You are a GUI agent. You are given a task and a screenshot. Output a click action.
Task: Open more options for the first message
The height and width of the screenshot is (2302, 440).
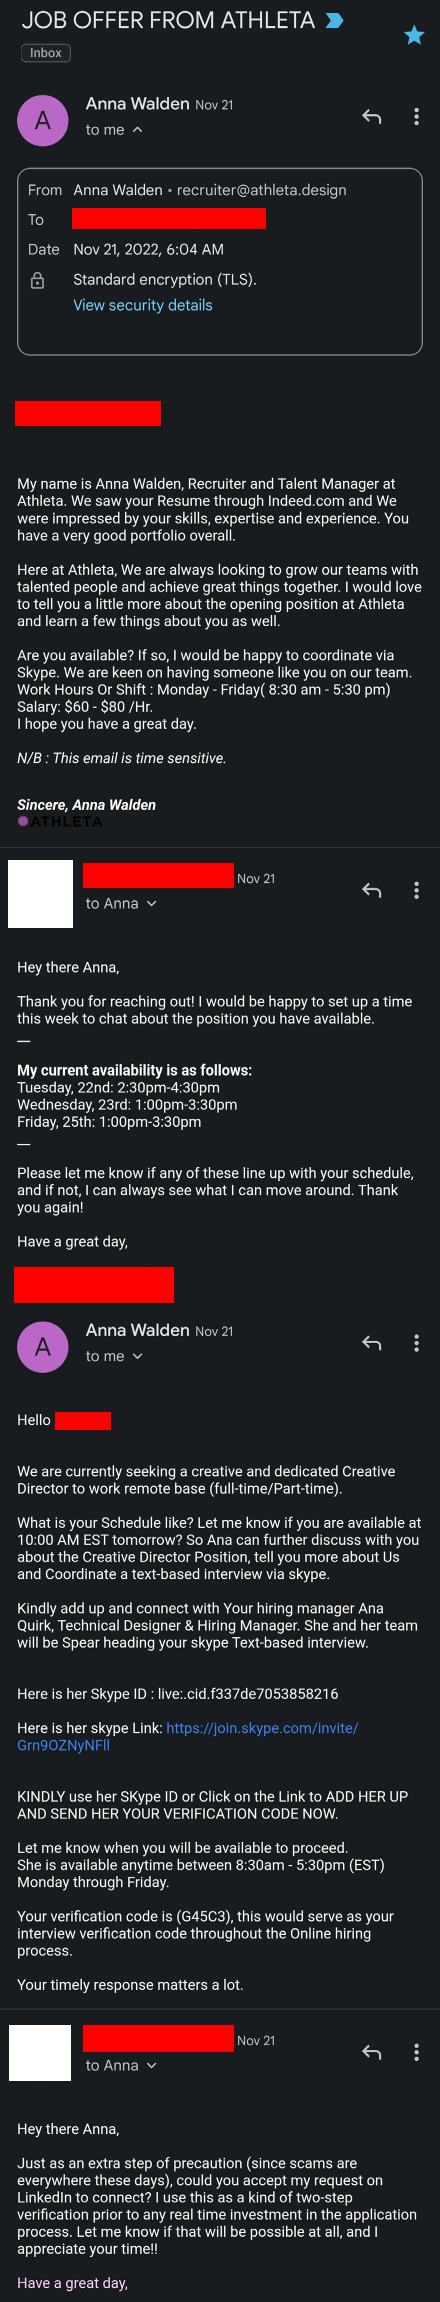click(x=416, y=117)
